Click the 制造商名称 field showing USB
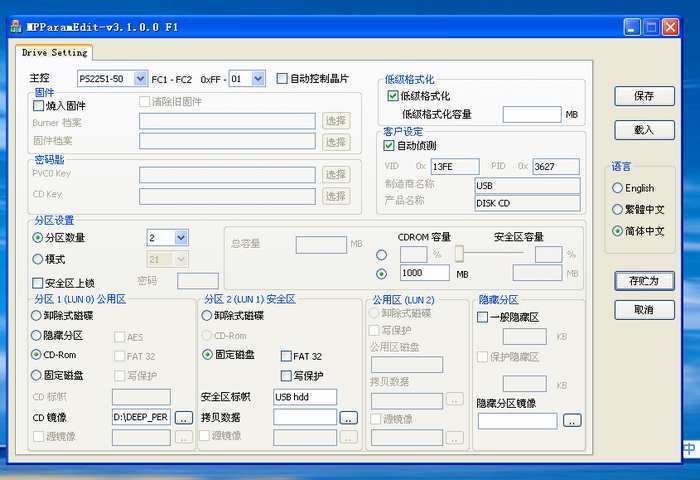This screenshot has width=700, height=480. (x=527, y=185)
